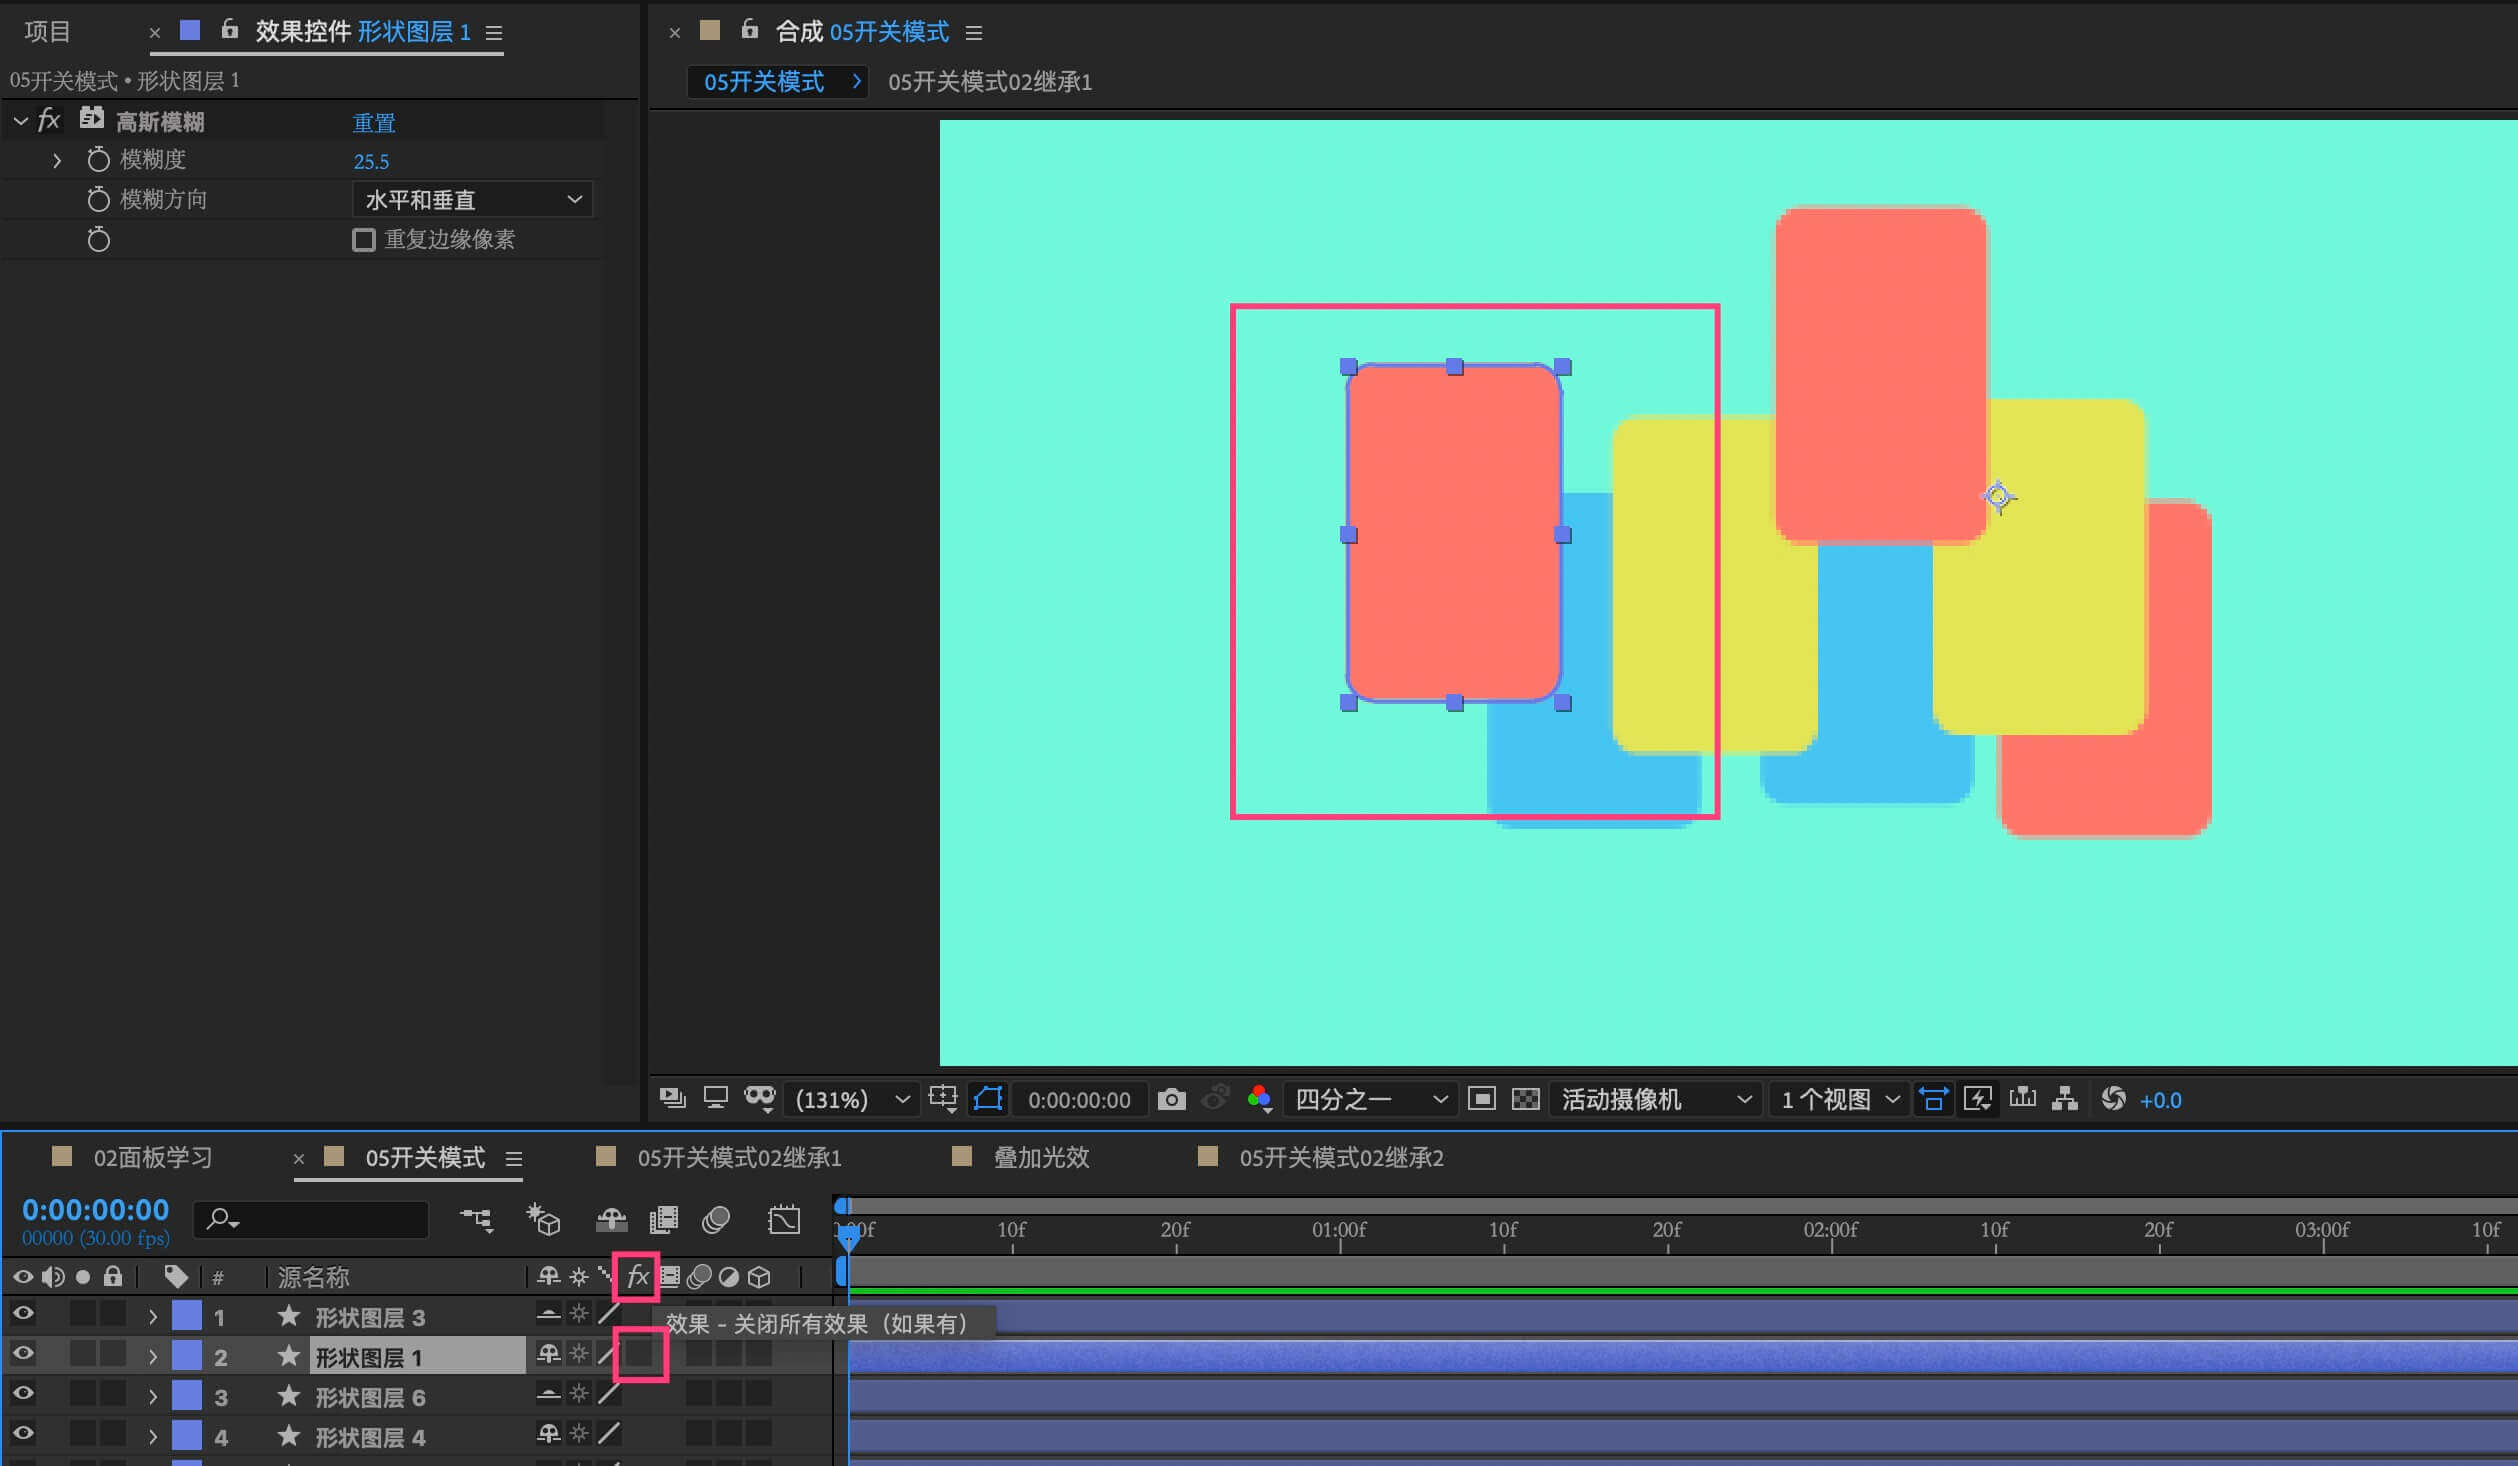Screen dimensions: 2518x1466
Task: Toggle region of interest icon
Action: [x=1481, y=1100]
